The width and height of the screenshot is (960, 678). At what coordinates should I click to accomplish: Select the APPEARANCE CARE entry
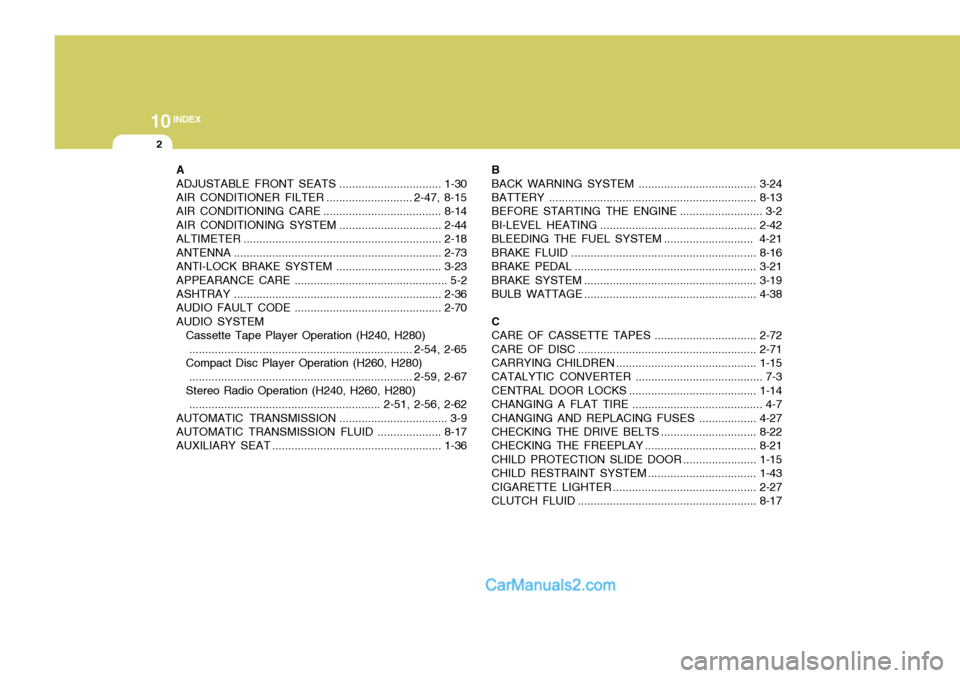(x=321, y=280)
